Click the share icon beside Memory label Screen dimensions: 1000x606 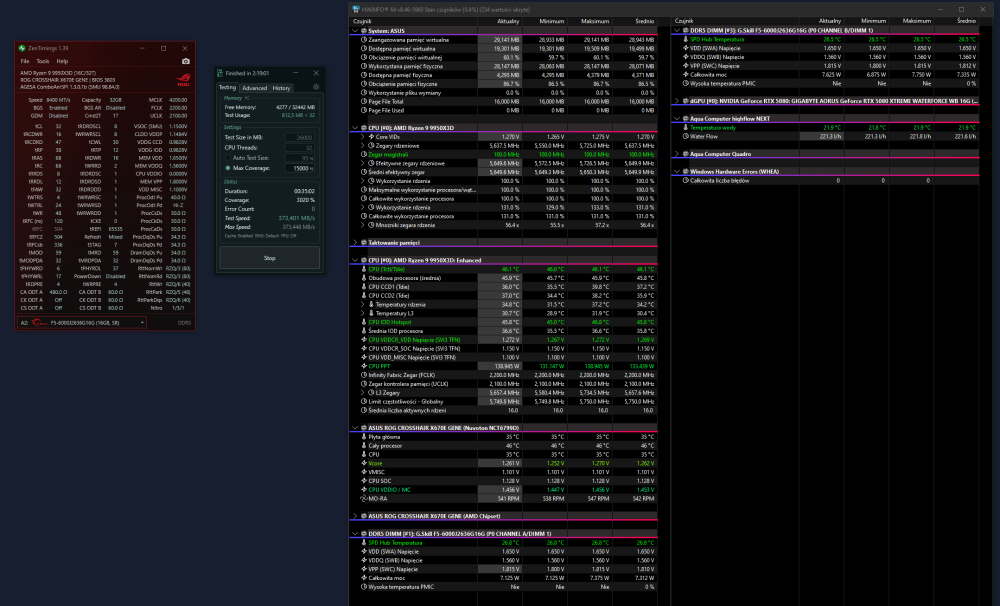[247, 98]
